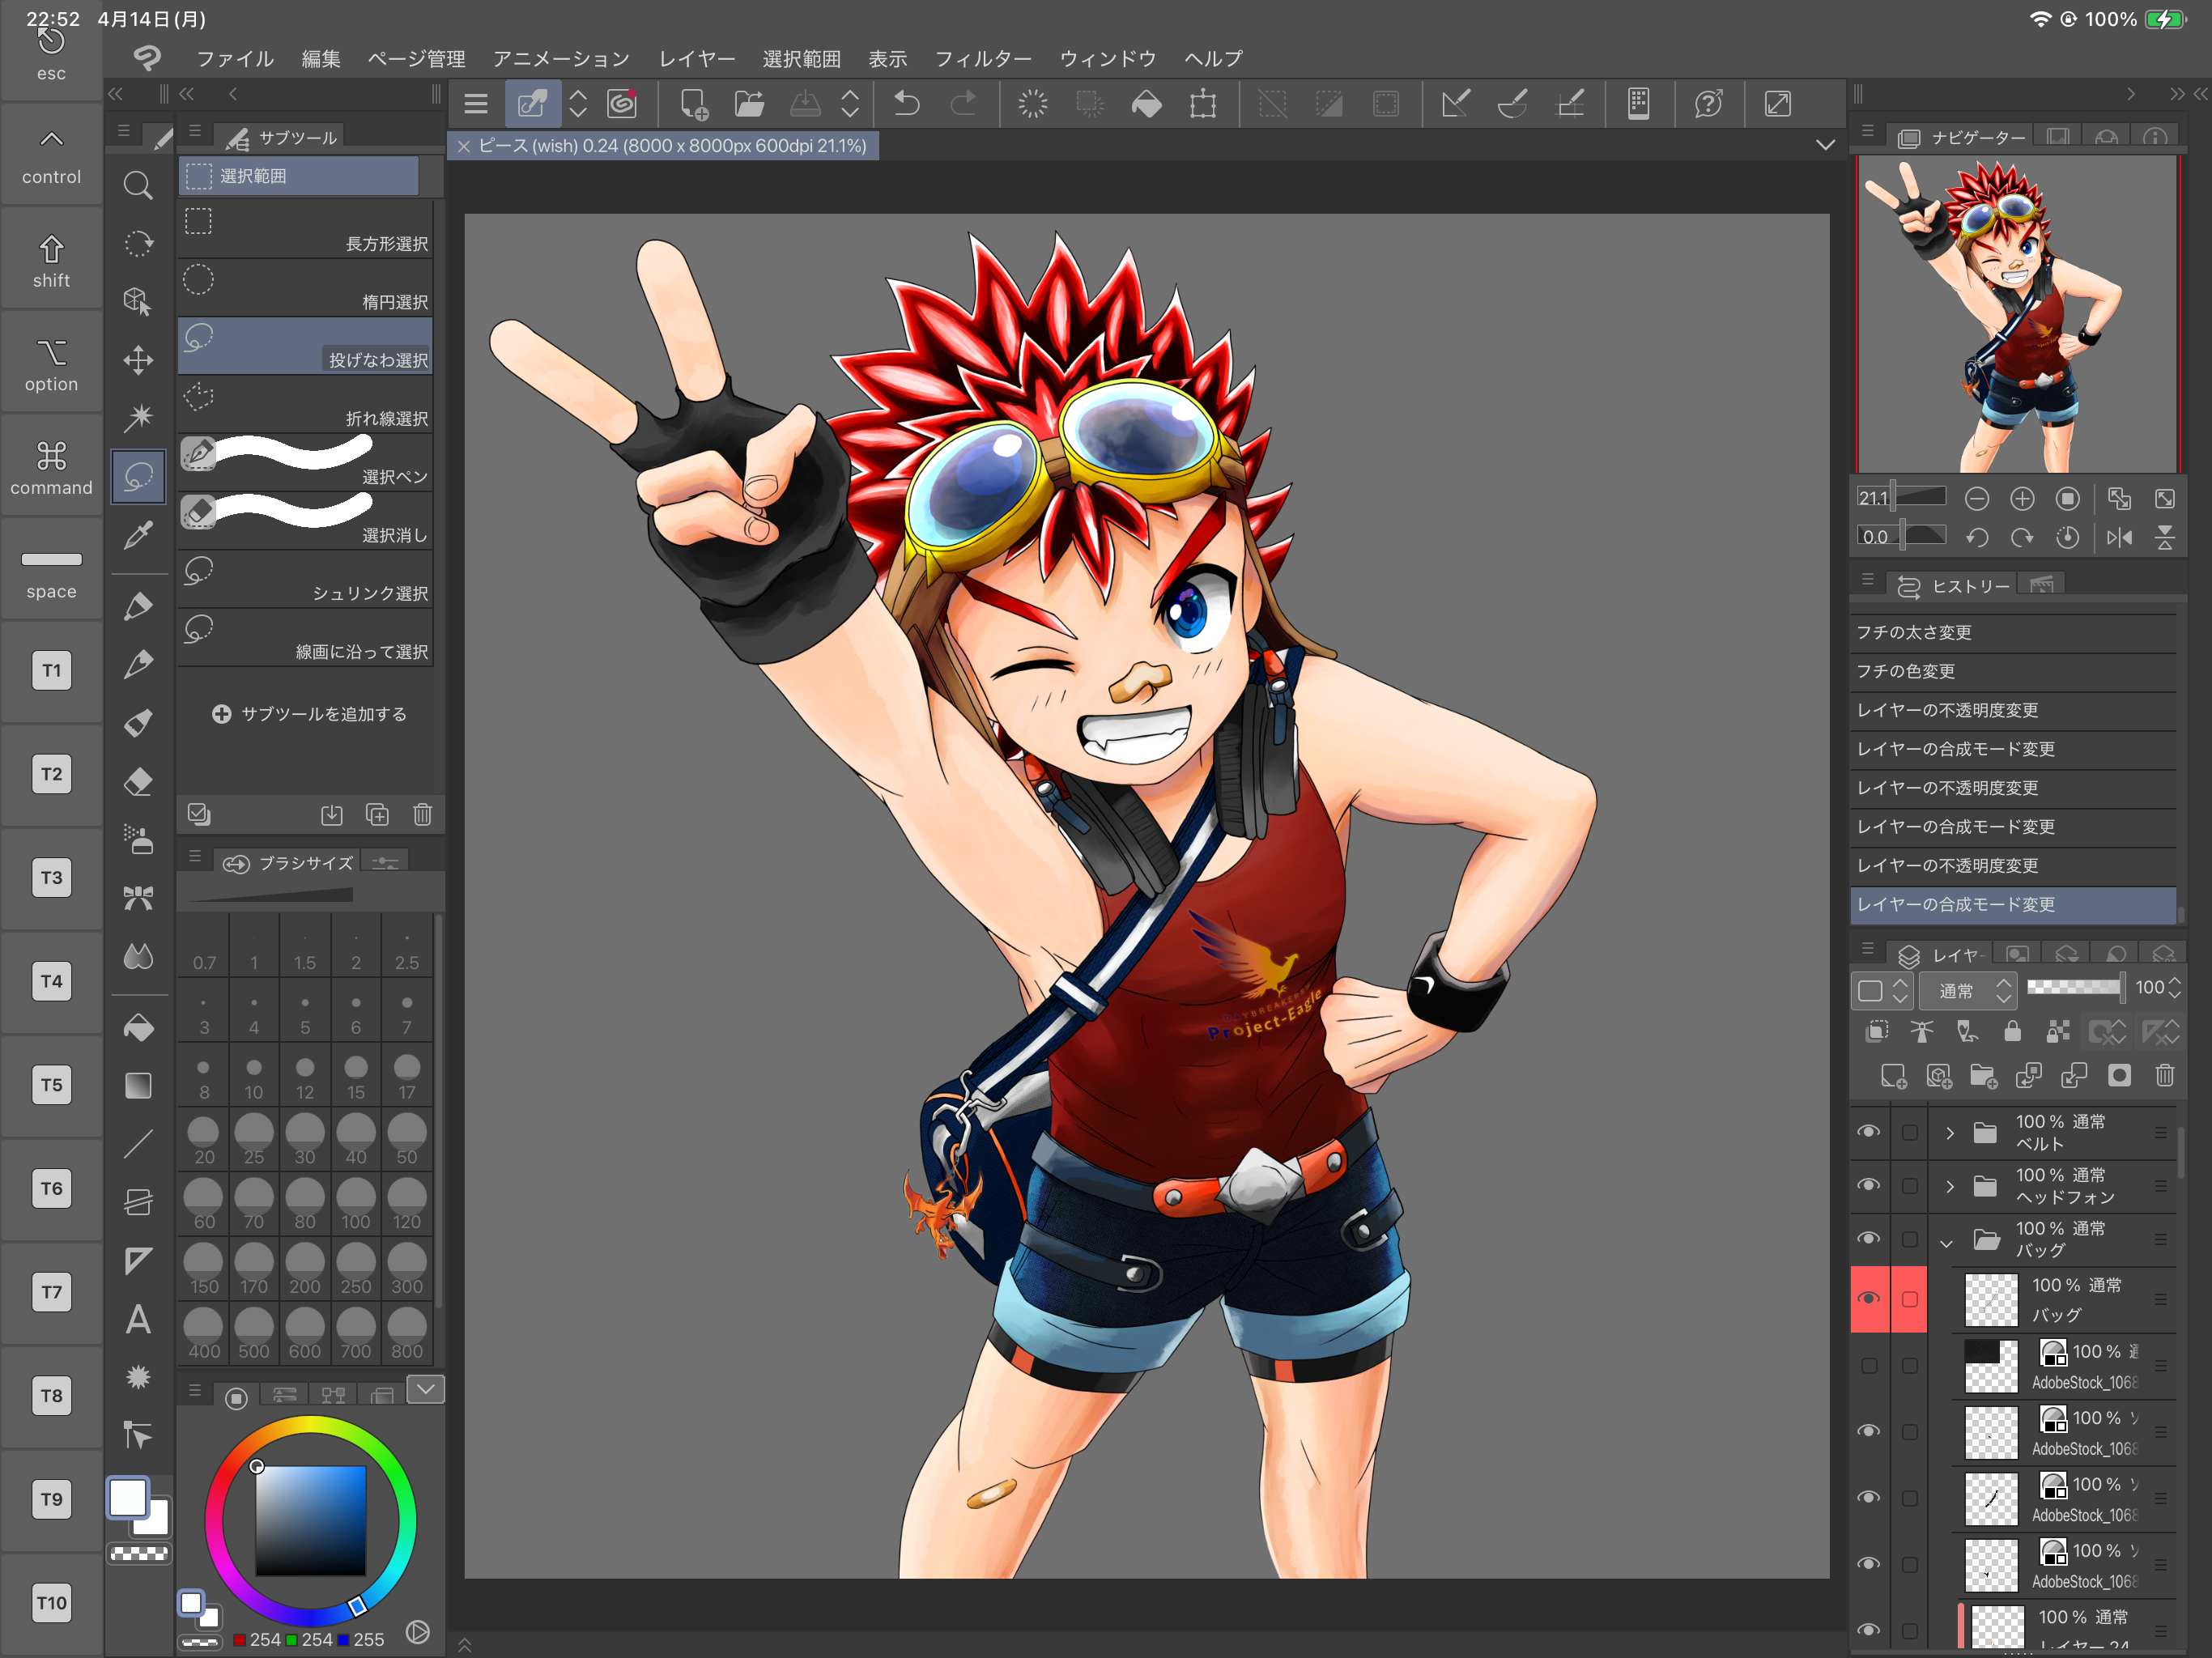Switch to the ヒストリー tab
The image size is (2212, 1658).
(1954, 586)
